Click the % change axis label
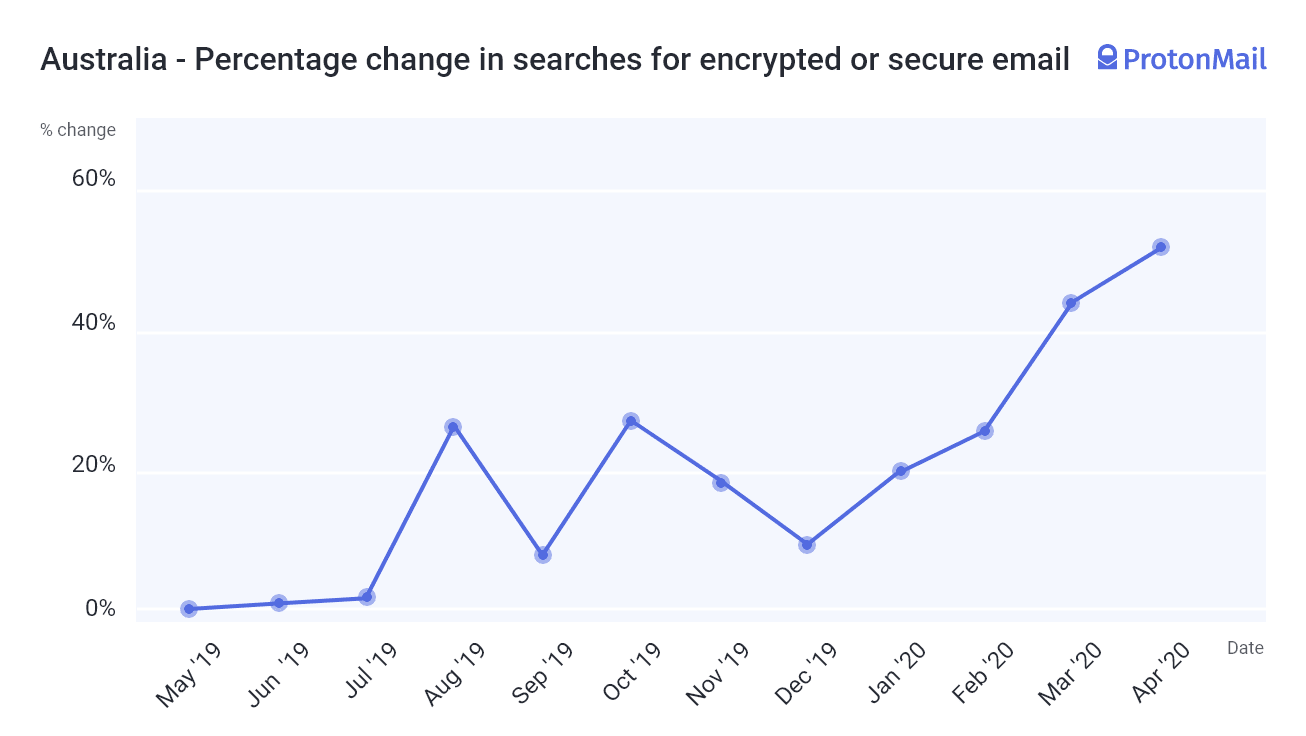 click(x=78, y=130)
